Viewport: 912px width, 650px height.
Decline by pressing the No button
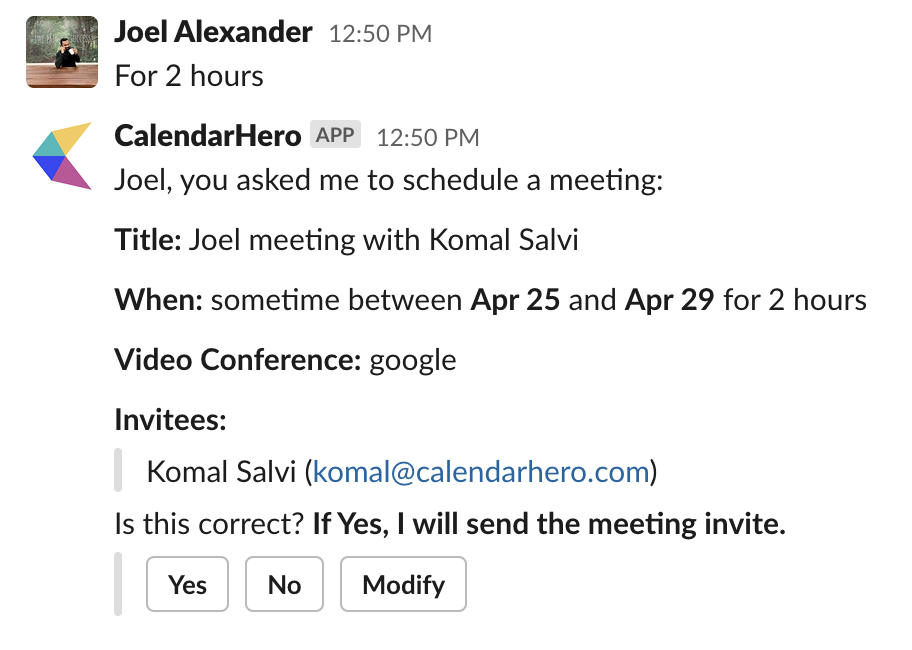tap(284, 584)
